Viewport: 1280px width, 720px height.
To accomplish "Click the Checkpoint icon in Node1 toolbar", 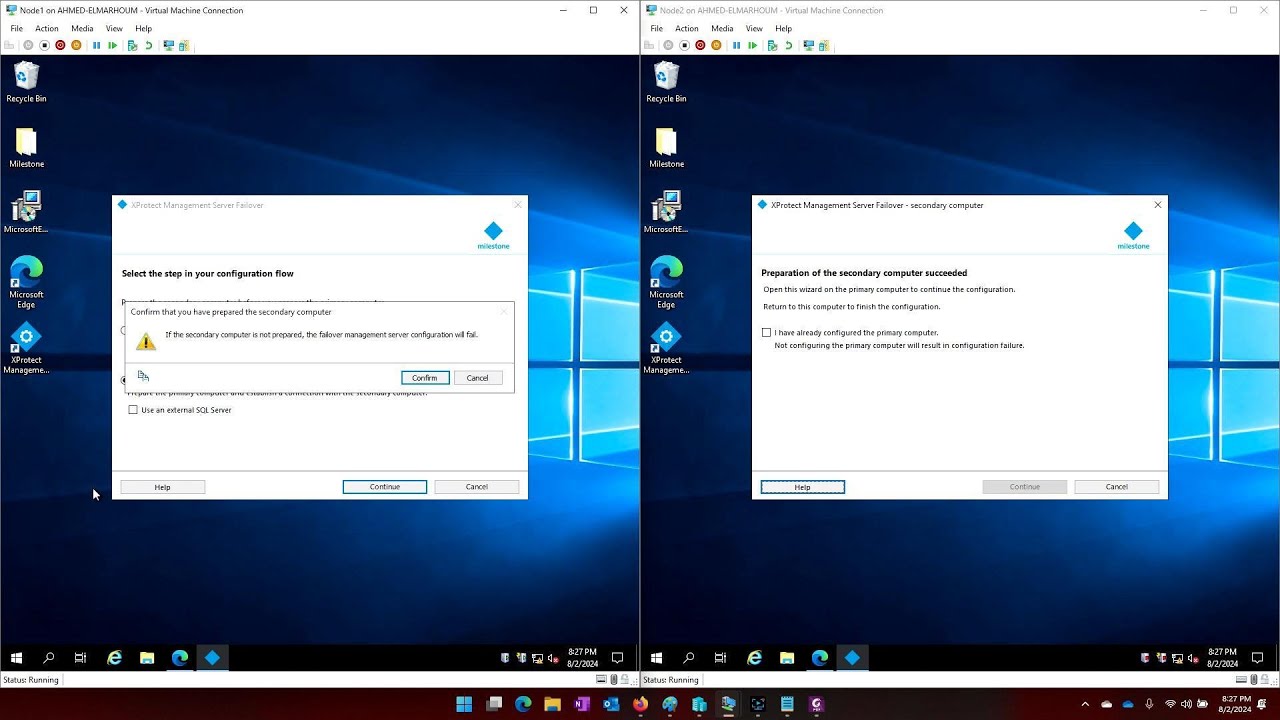I will click(x=132, y=45).
